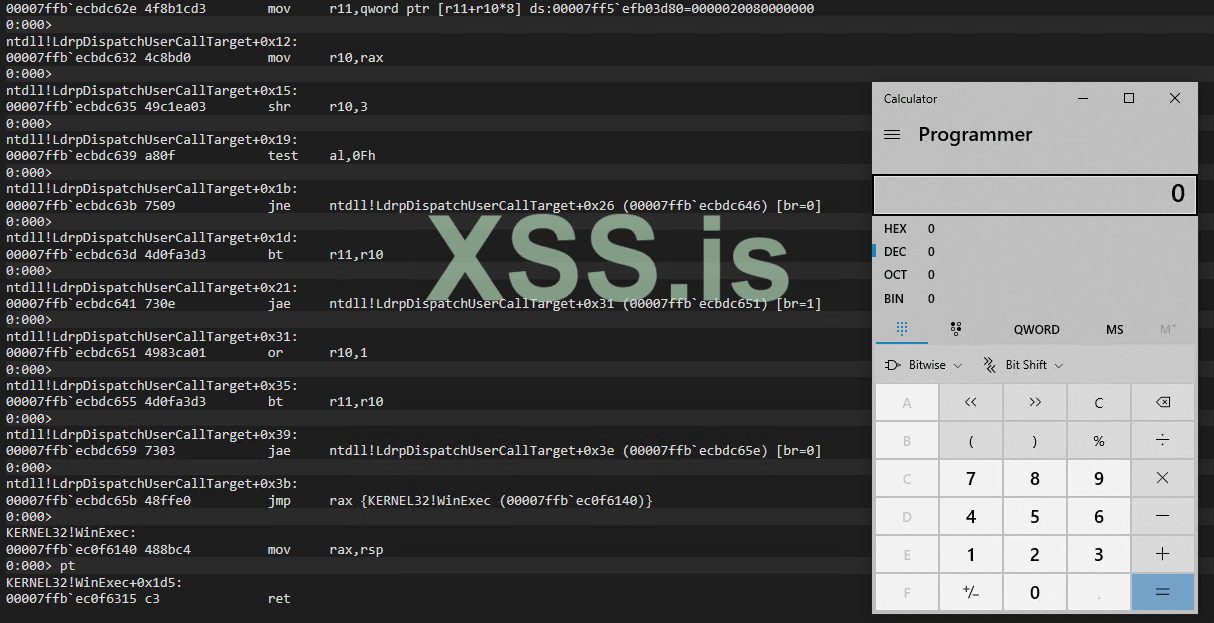Switch to the bit toggling keypad icon
This screenshot has height=623, width=1214.
point(955,329)
